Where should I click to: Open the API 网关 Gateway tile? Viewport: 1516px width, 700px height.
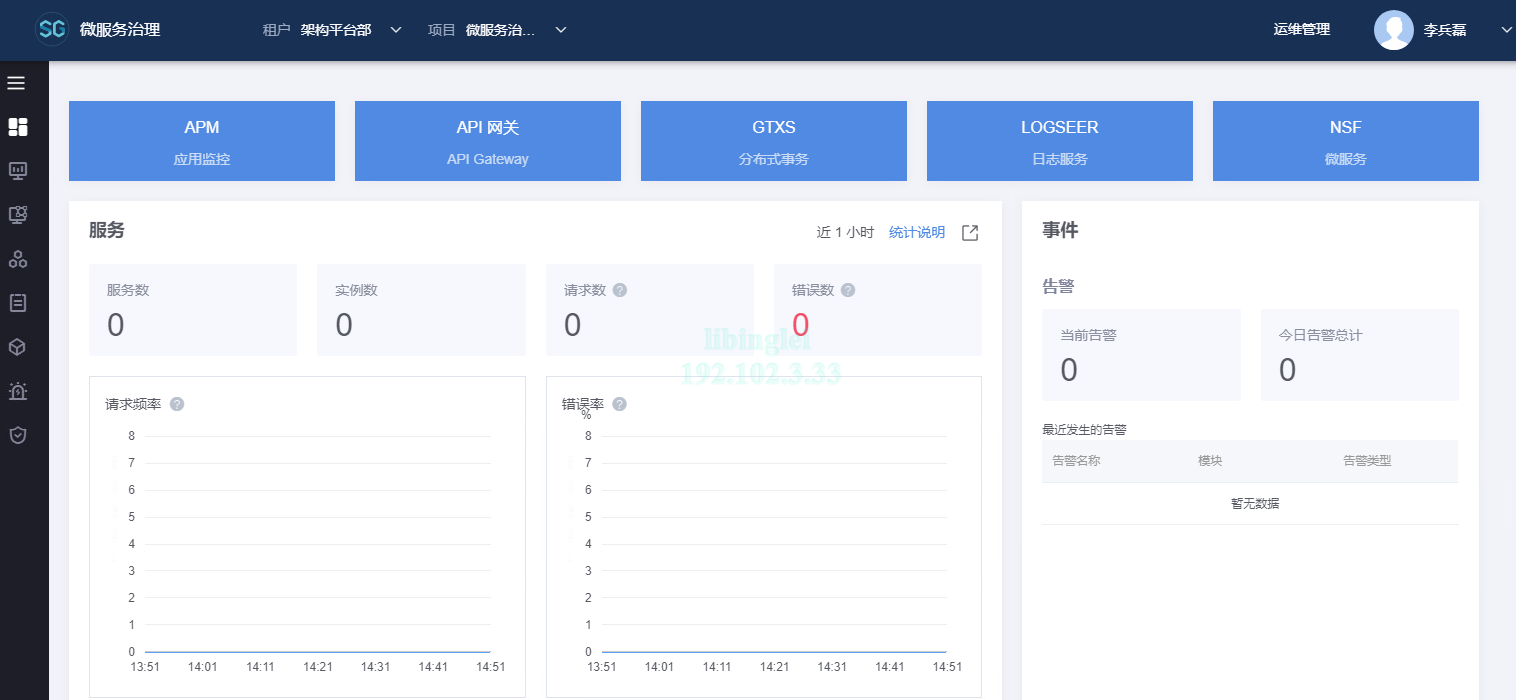(487, 141)
